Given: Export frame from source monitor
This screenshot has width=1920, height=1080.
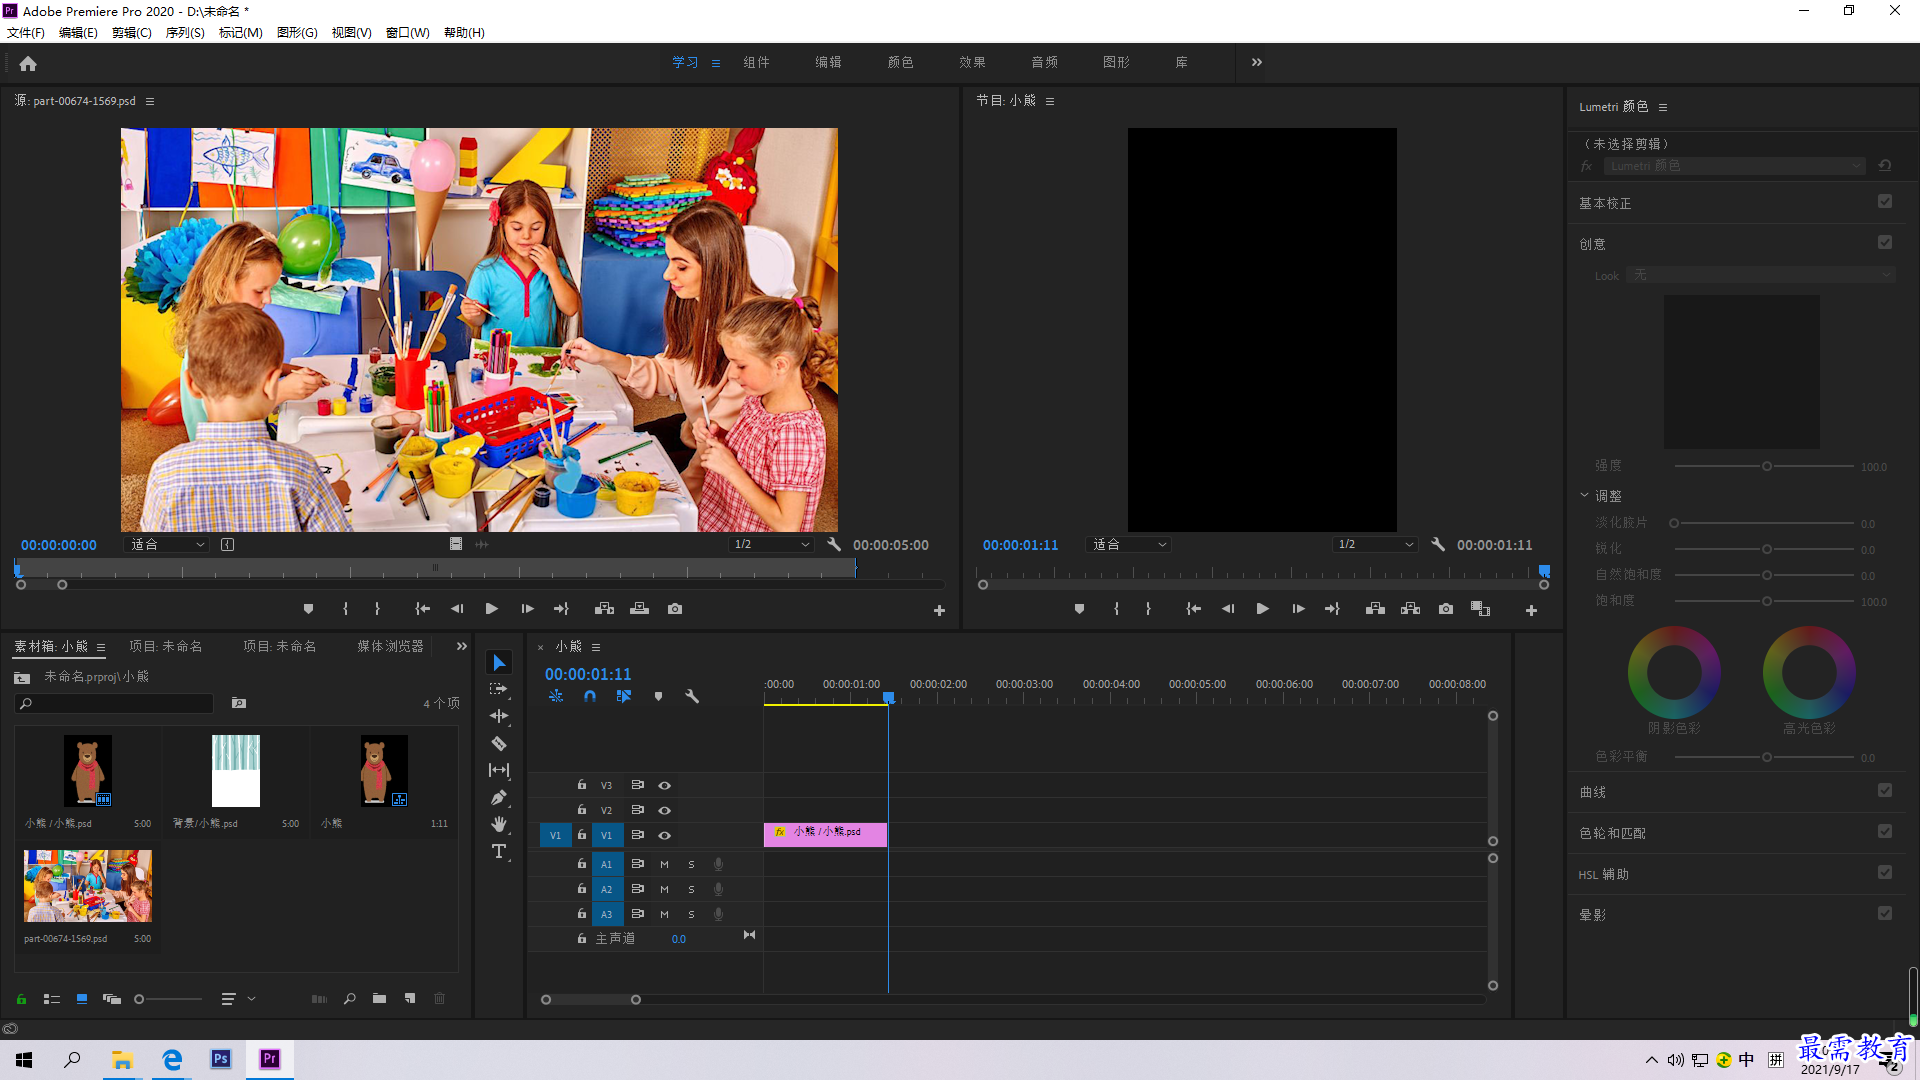Looking at the screenshot, I should point(675,608).
